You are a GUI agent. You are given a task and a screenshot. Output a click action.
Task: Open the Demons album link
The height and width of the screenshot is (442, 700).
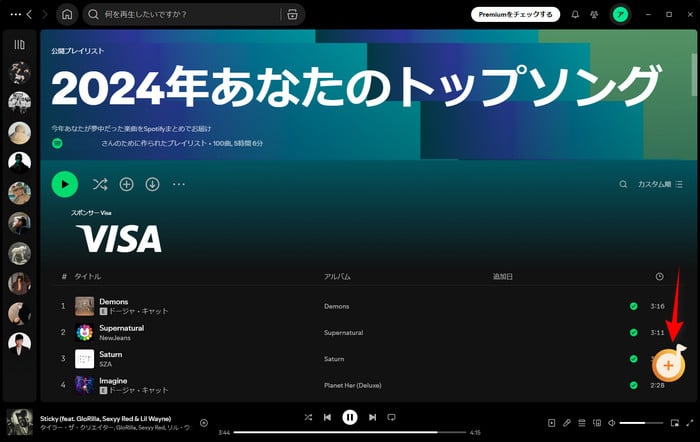(x=337, y=306)
